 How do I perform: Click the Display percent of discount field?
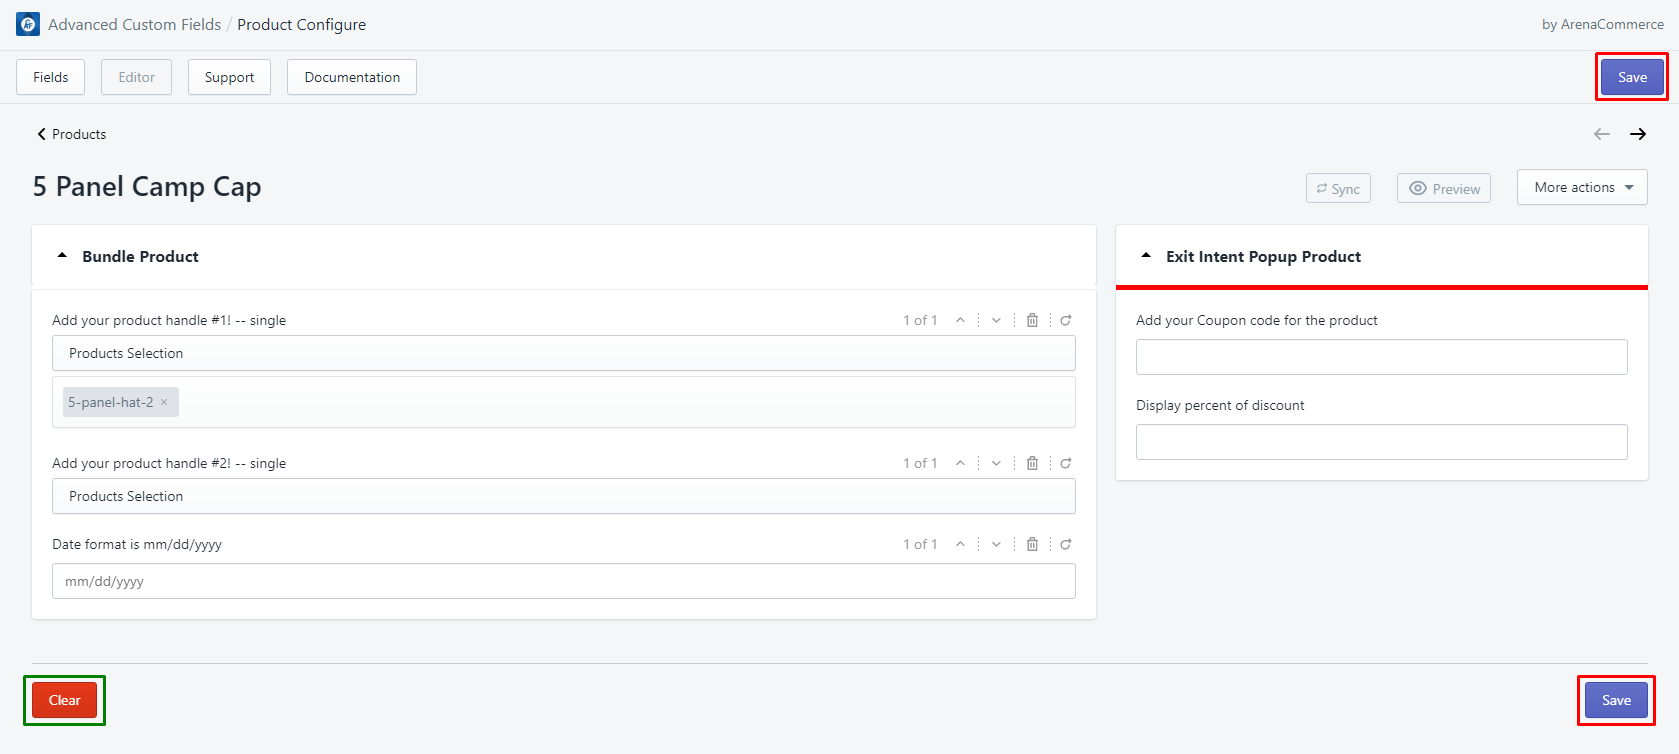point(1382,442)
